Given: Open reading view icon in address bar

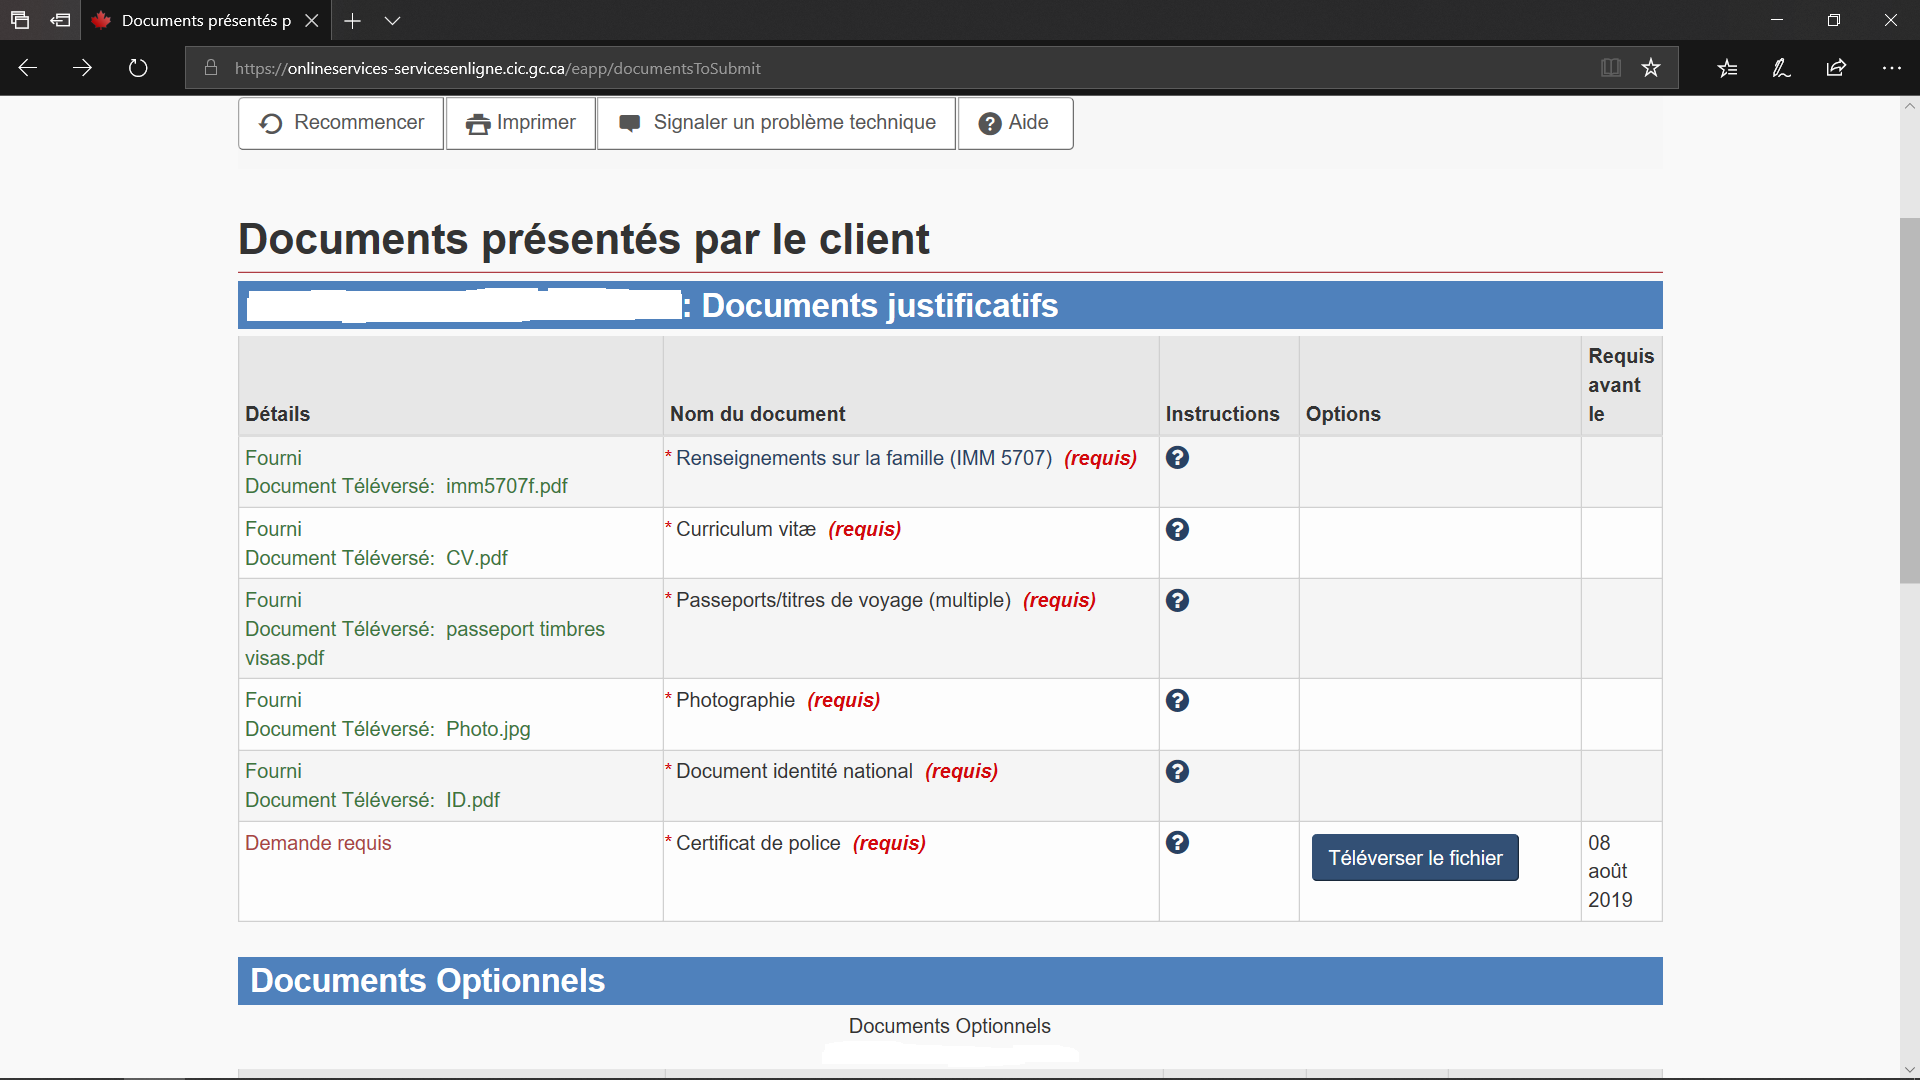Looking at the screenshot, I should point(1610,68).
